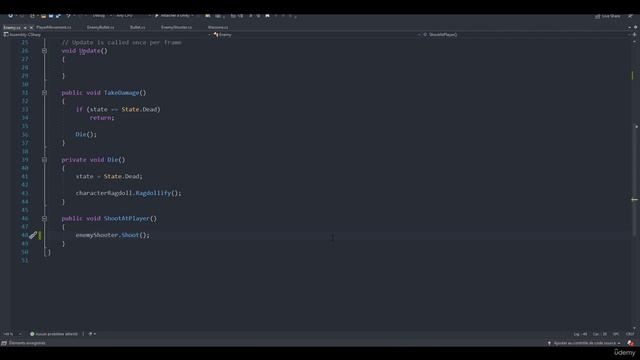Screen dimensions: 640x360
Task: Switch to the Bullet.cs tab
Action: point(138,27)
